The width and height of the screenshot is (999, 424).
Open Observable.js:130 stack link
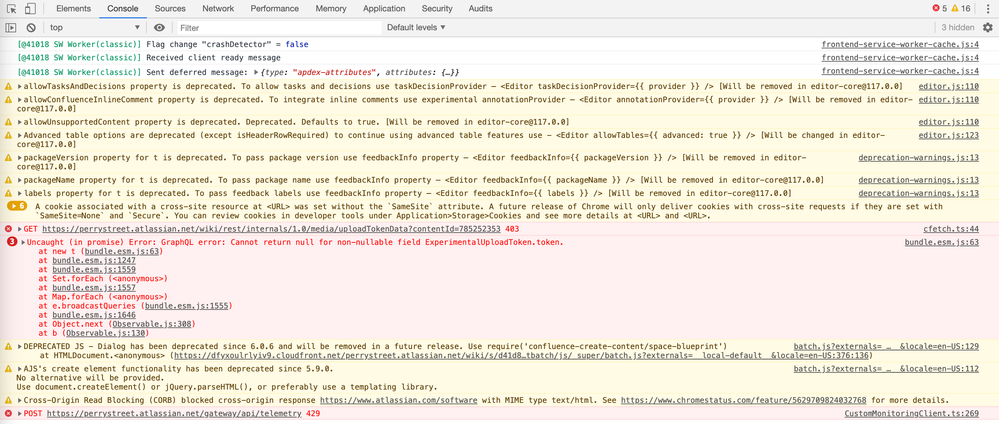tap(107, 333)
